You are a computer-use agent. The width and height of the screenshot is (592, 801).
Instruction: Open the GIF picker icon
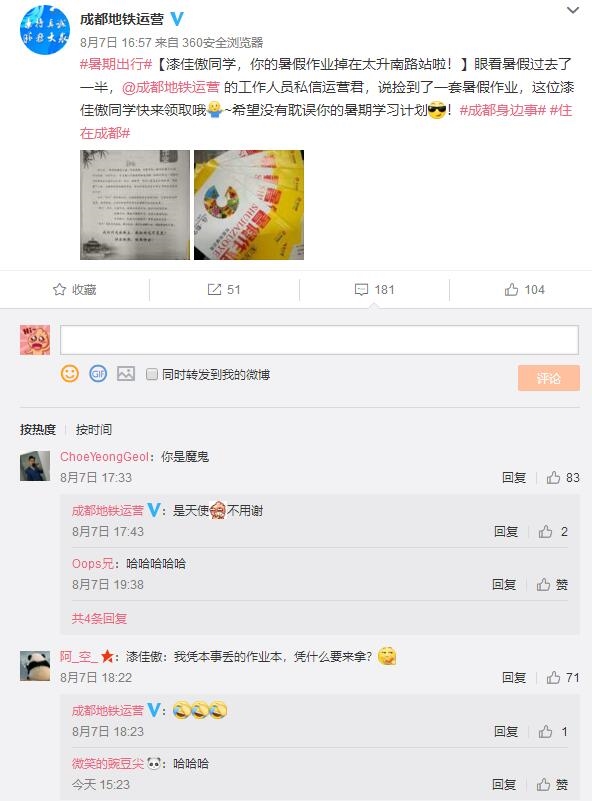tap(98, 374)
